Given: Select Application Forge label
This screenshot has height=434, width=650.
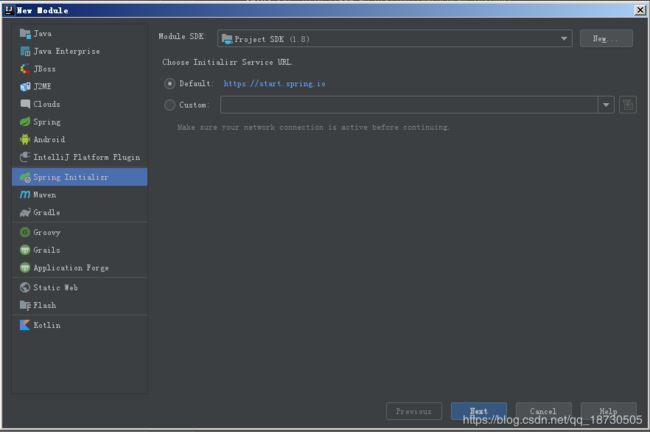Looking at the screenshot, I should pyautogui.click(x=71, y=268).
